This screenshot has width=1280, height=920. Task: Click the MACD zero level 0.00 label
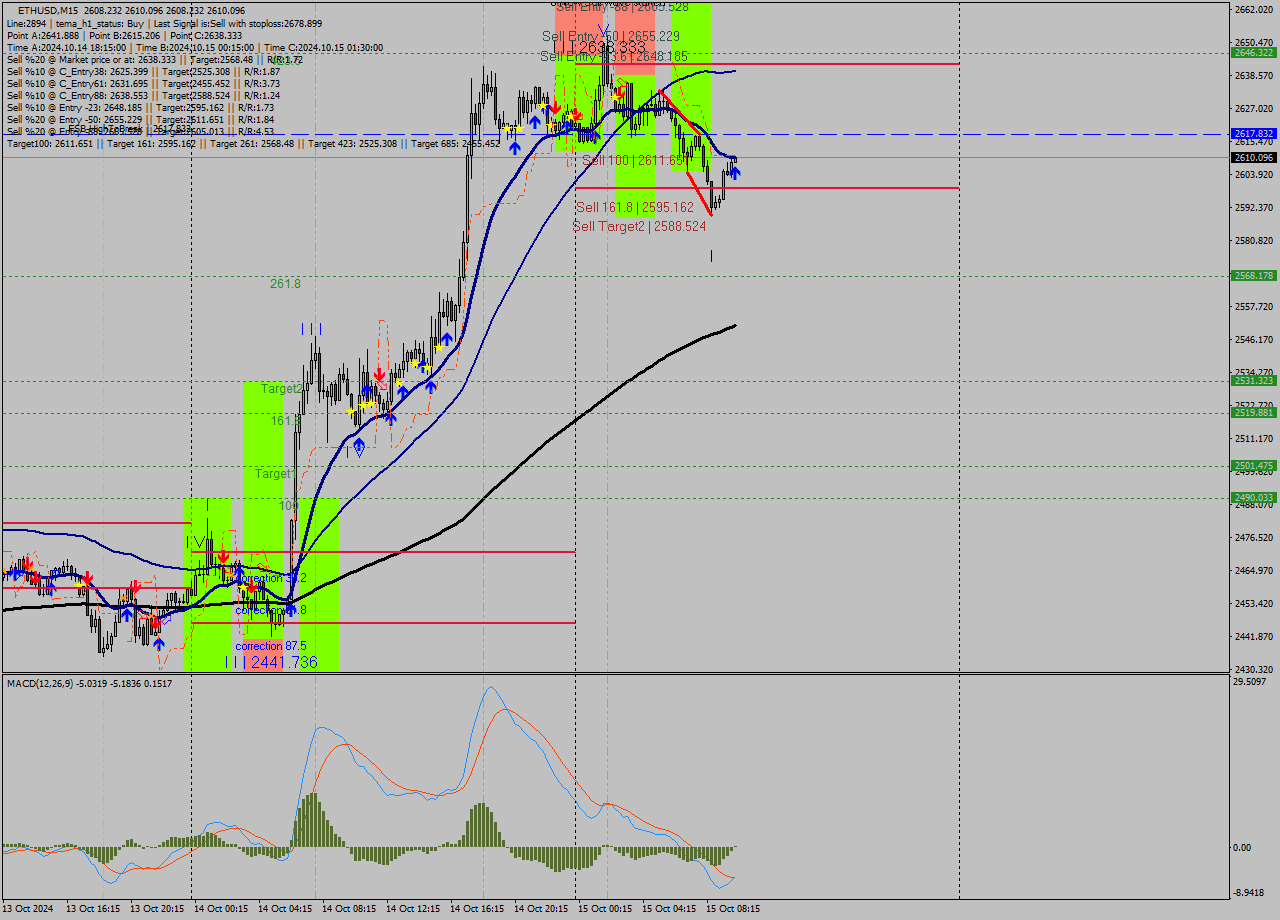(x=1242, y=848)
